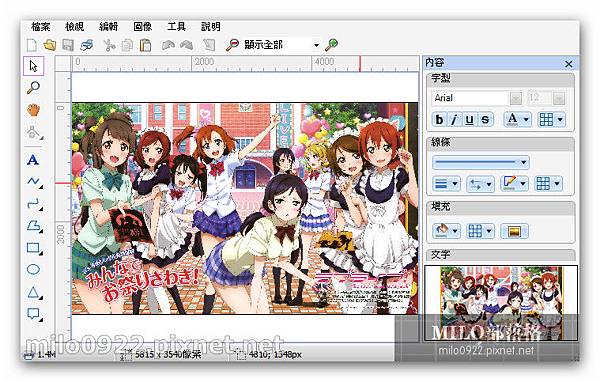Click the '5815 x 3540像素' status text
This screenshot has height=382, width=600.
tap(168, 354)
